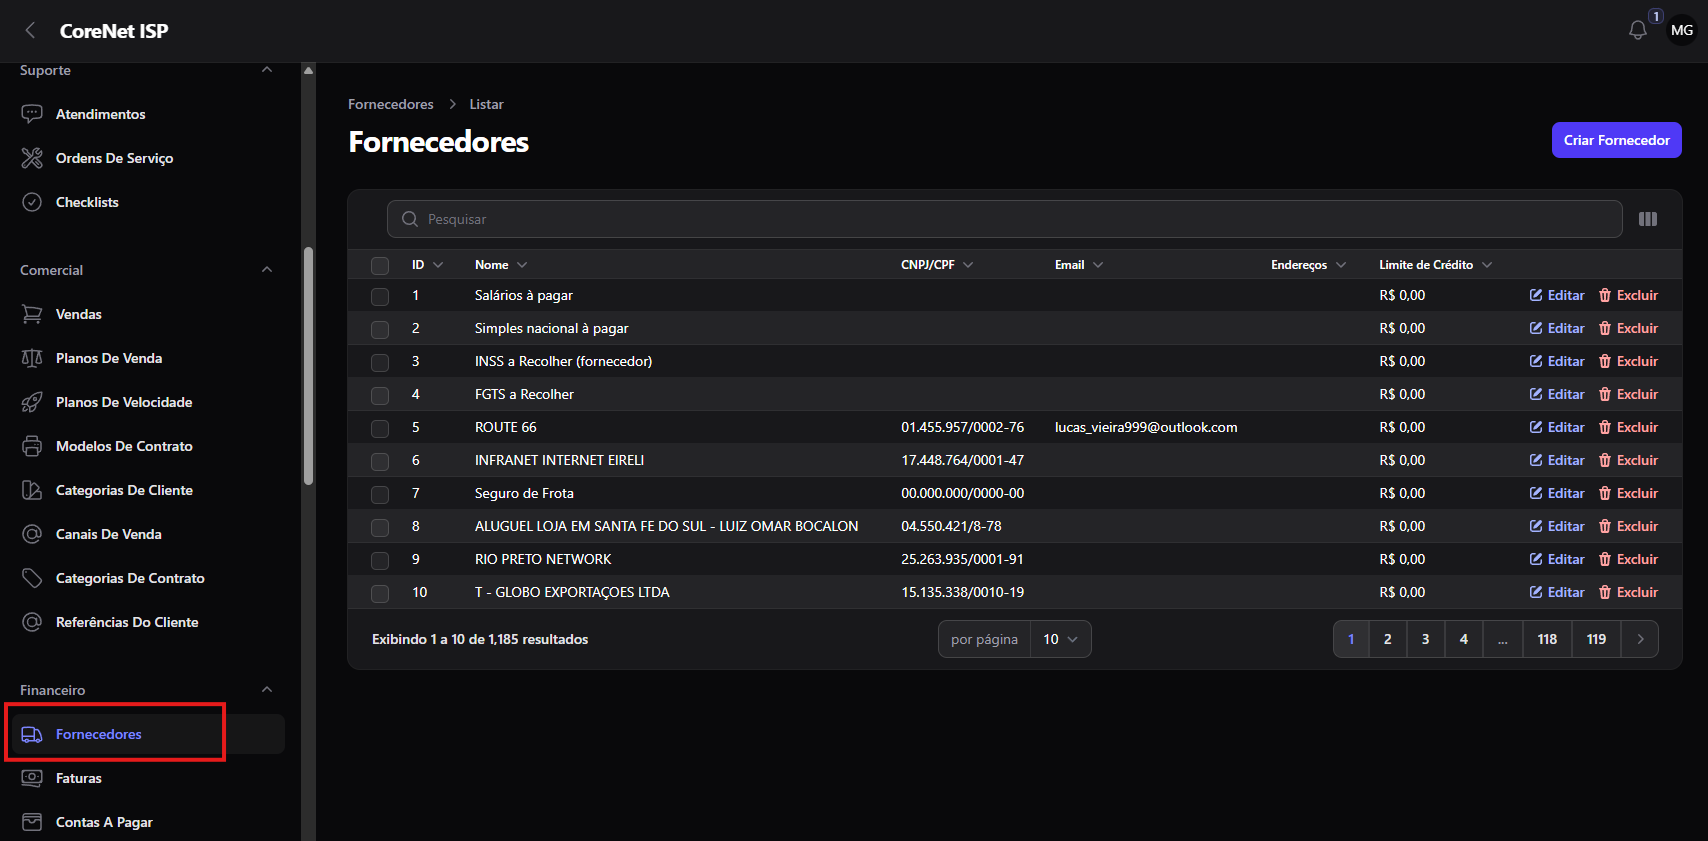
Task: Collapse the Financeiro sidebar group
Action: [x=267, y=690]
